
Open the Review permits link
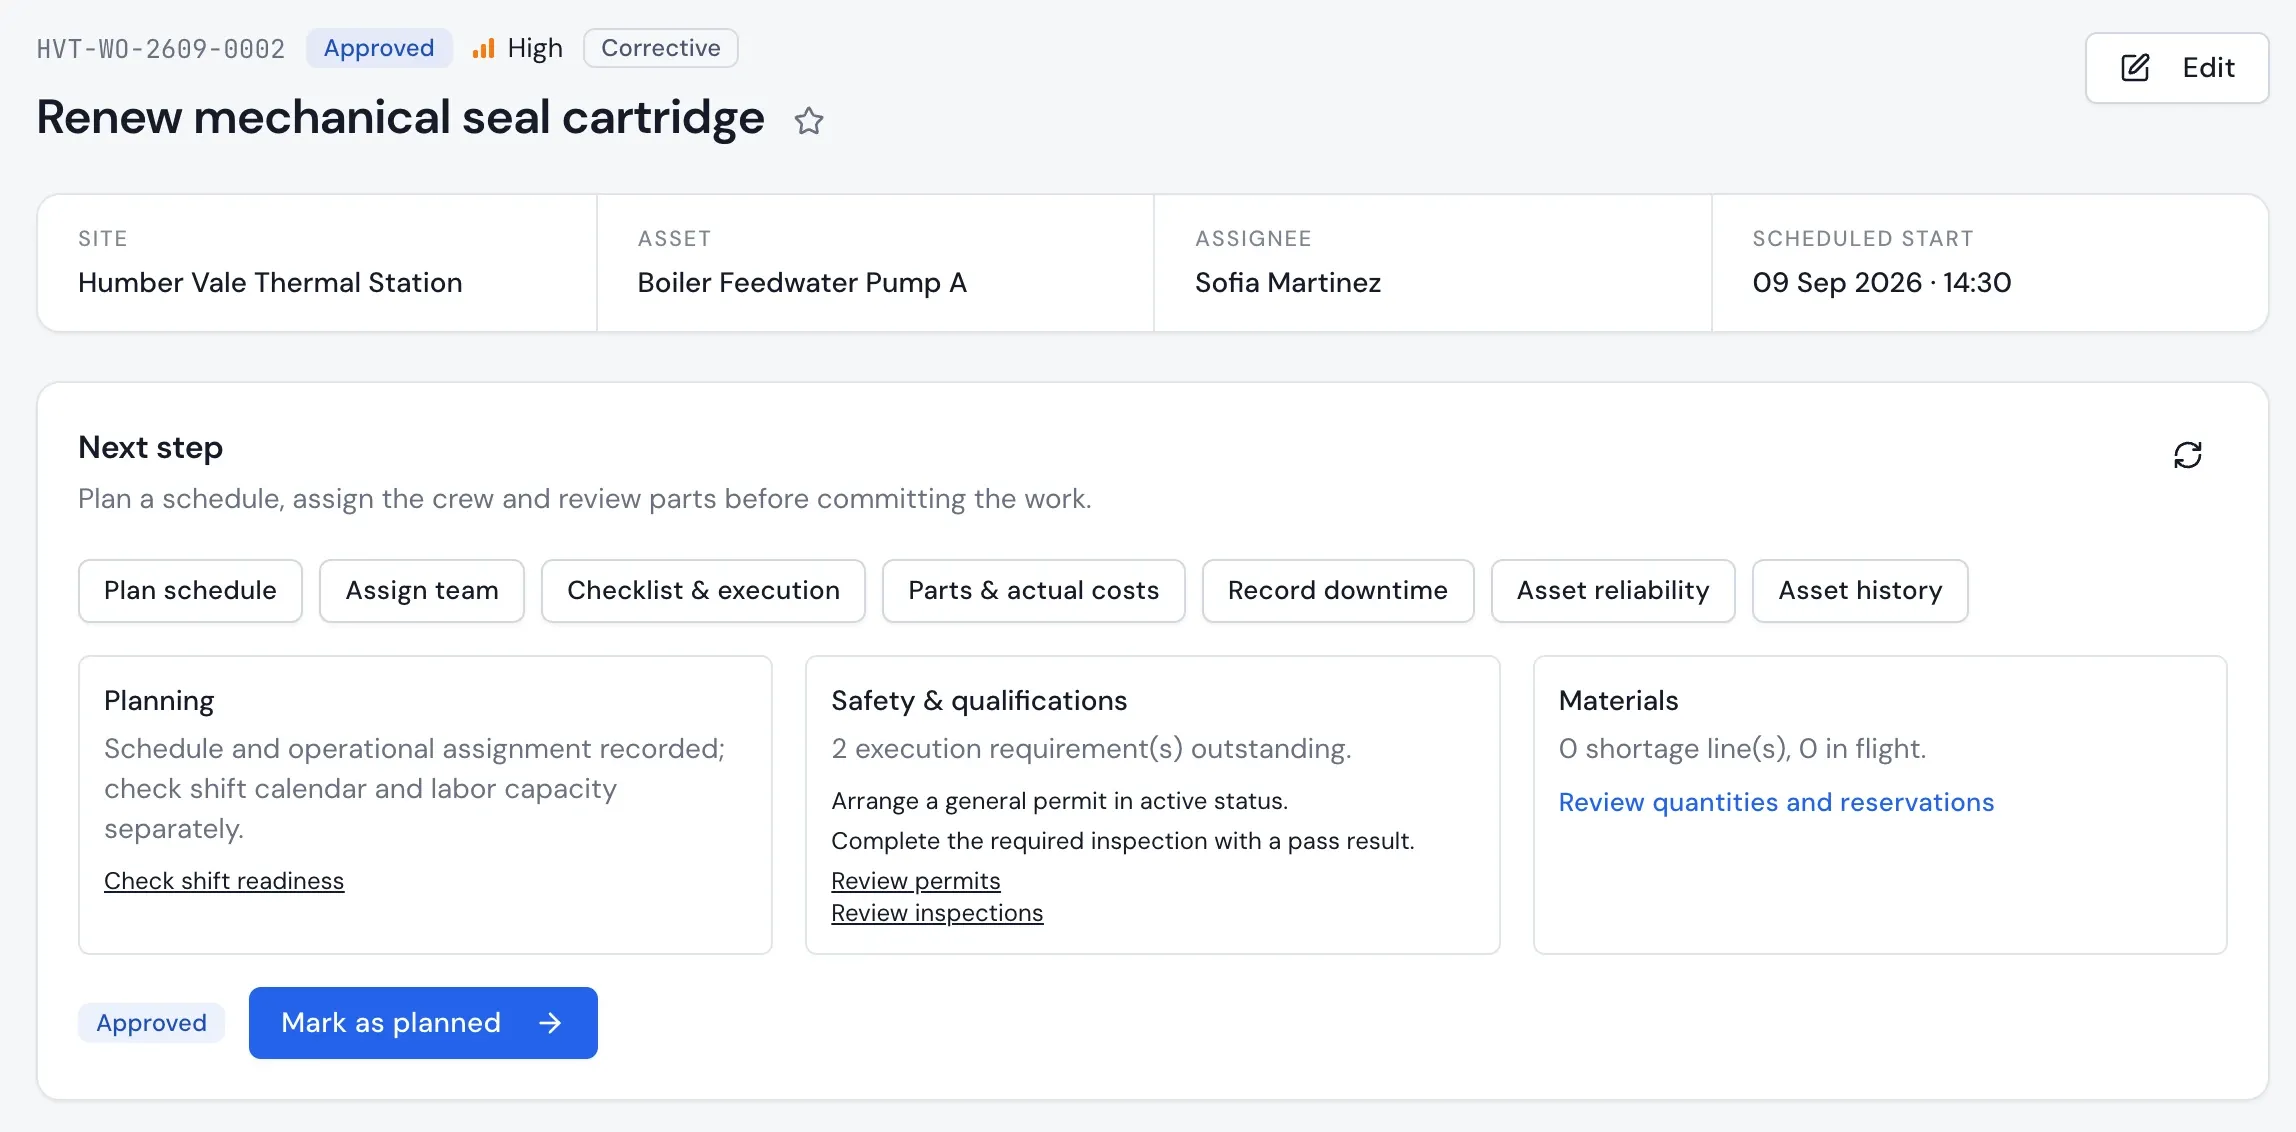point(916,881)
